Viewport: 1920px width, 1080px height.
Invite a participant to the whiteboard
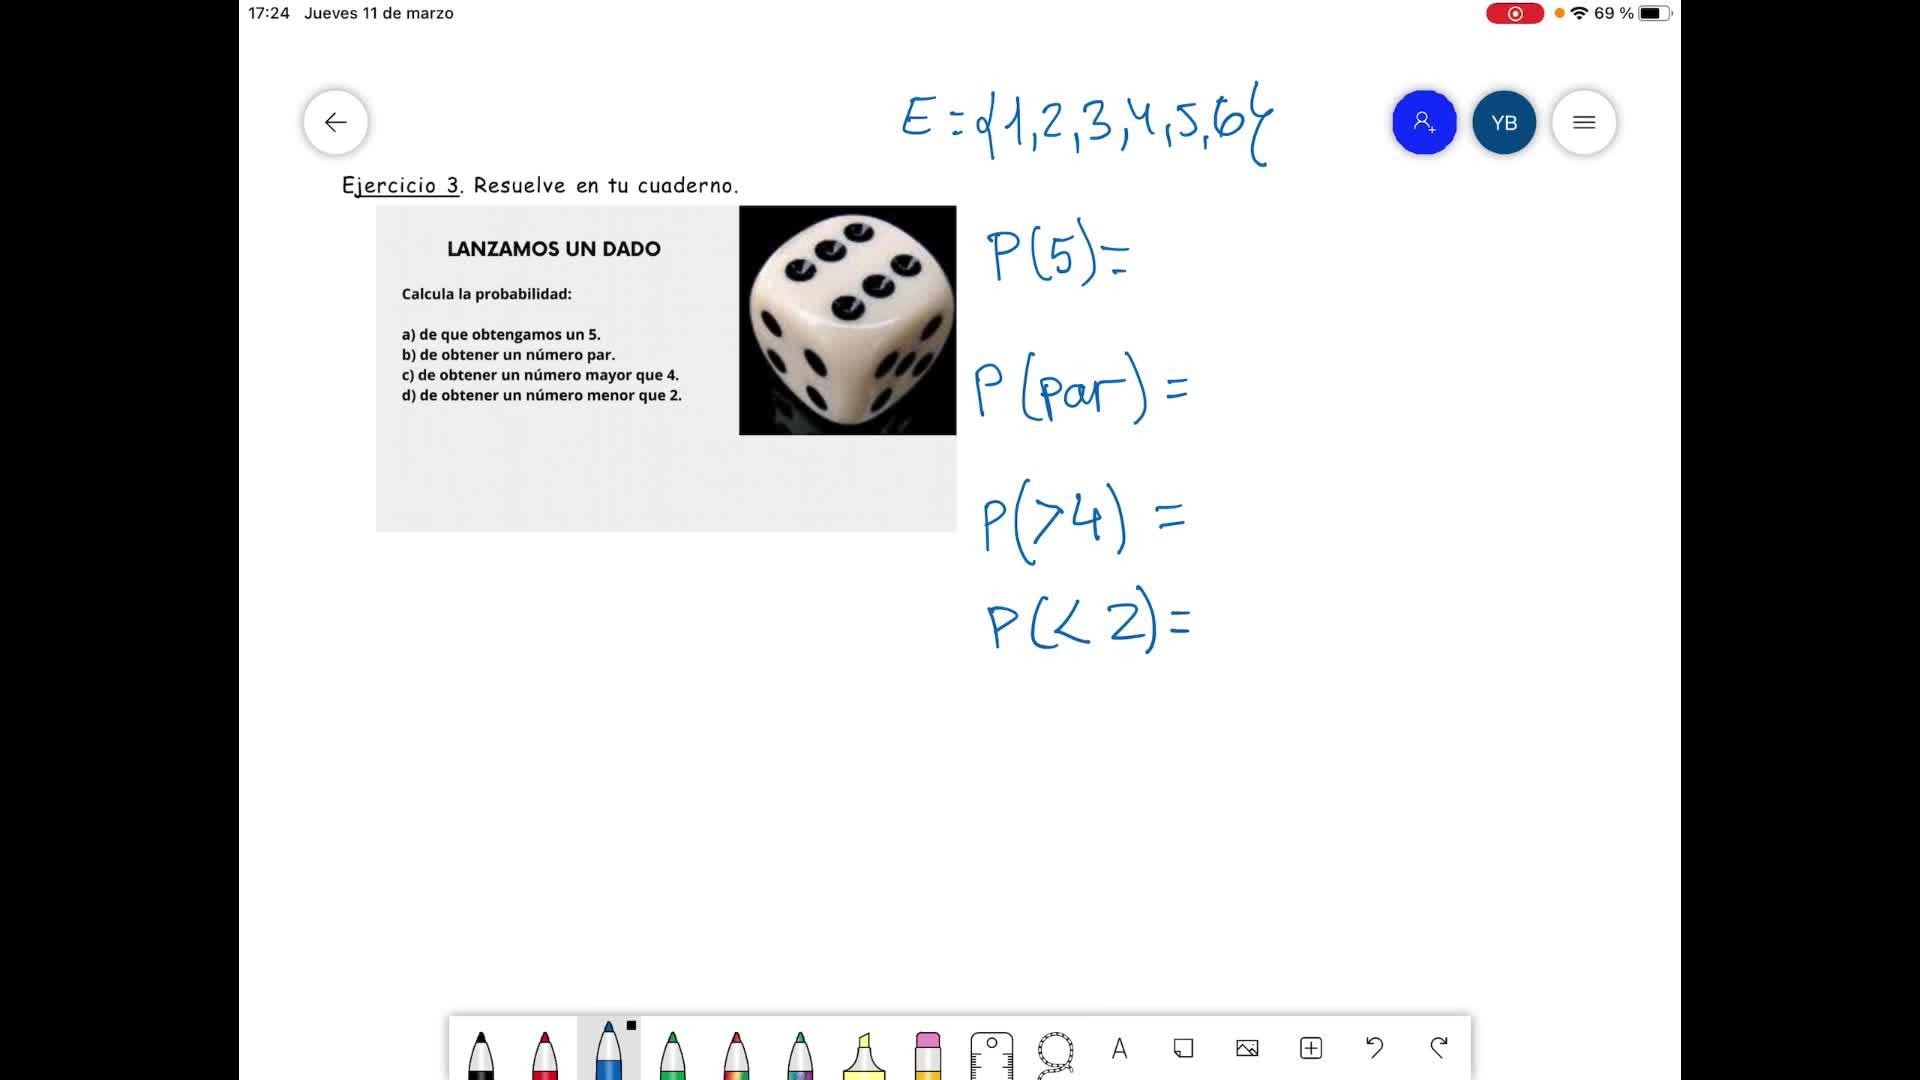tap(1424, 122)
